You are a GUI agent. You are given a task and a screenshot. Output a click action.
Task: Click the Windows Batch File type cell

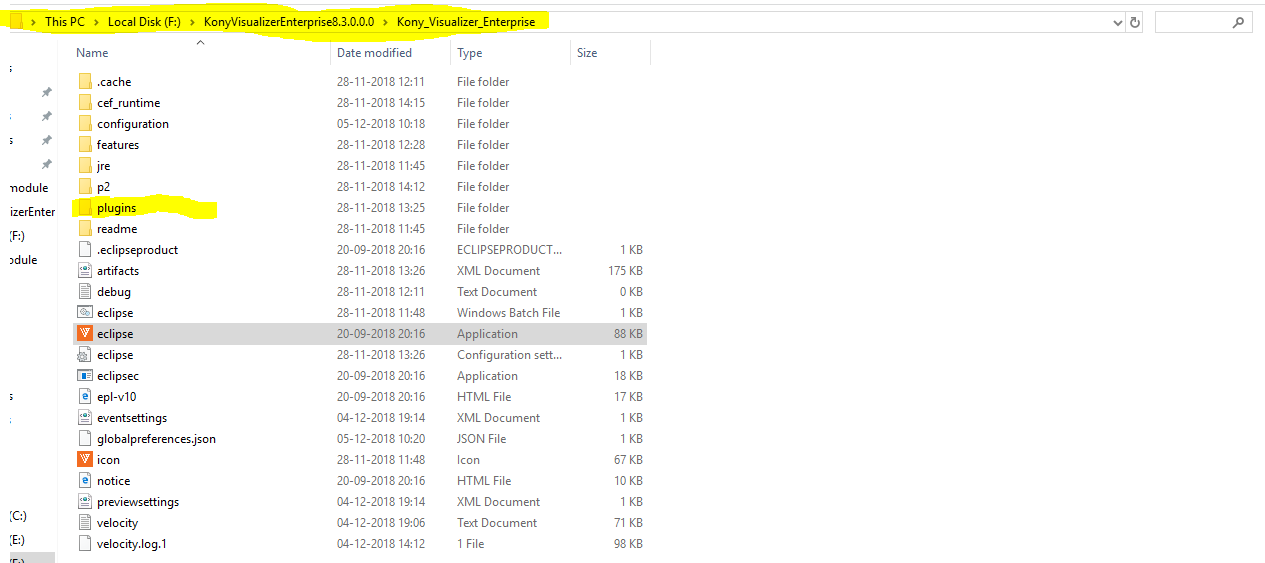[508, 313]
